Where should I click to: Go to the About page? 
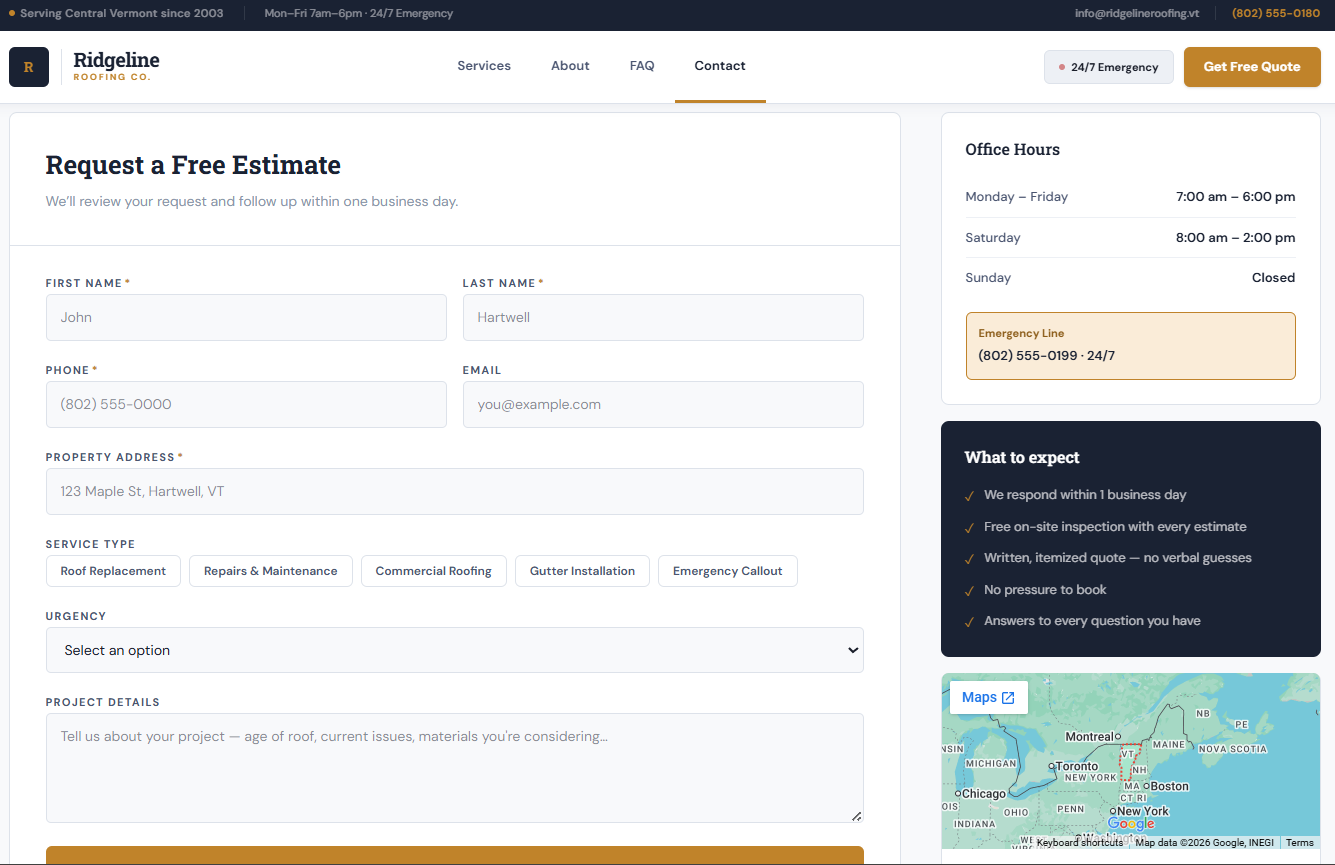pyautogui.click(x=570, y=66)
